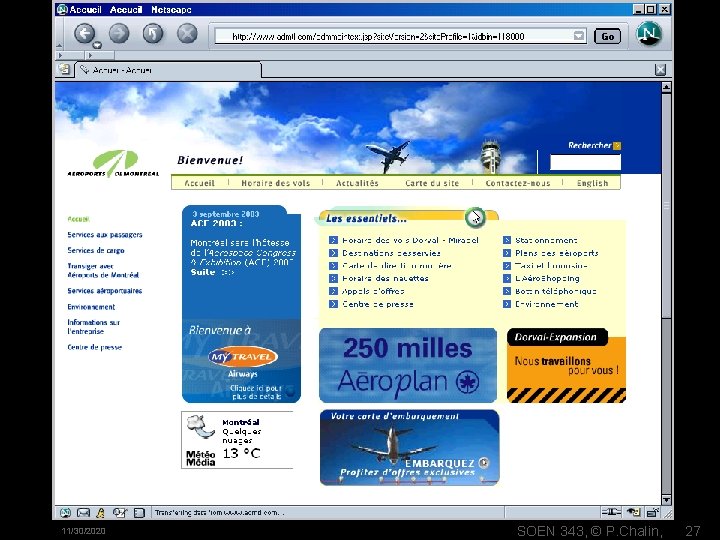
Task: Click arrow icon beside Horaire des navettes
Action: (x=333, y=278)
